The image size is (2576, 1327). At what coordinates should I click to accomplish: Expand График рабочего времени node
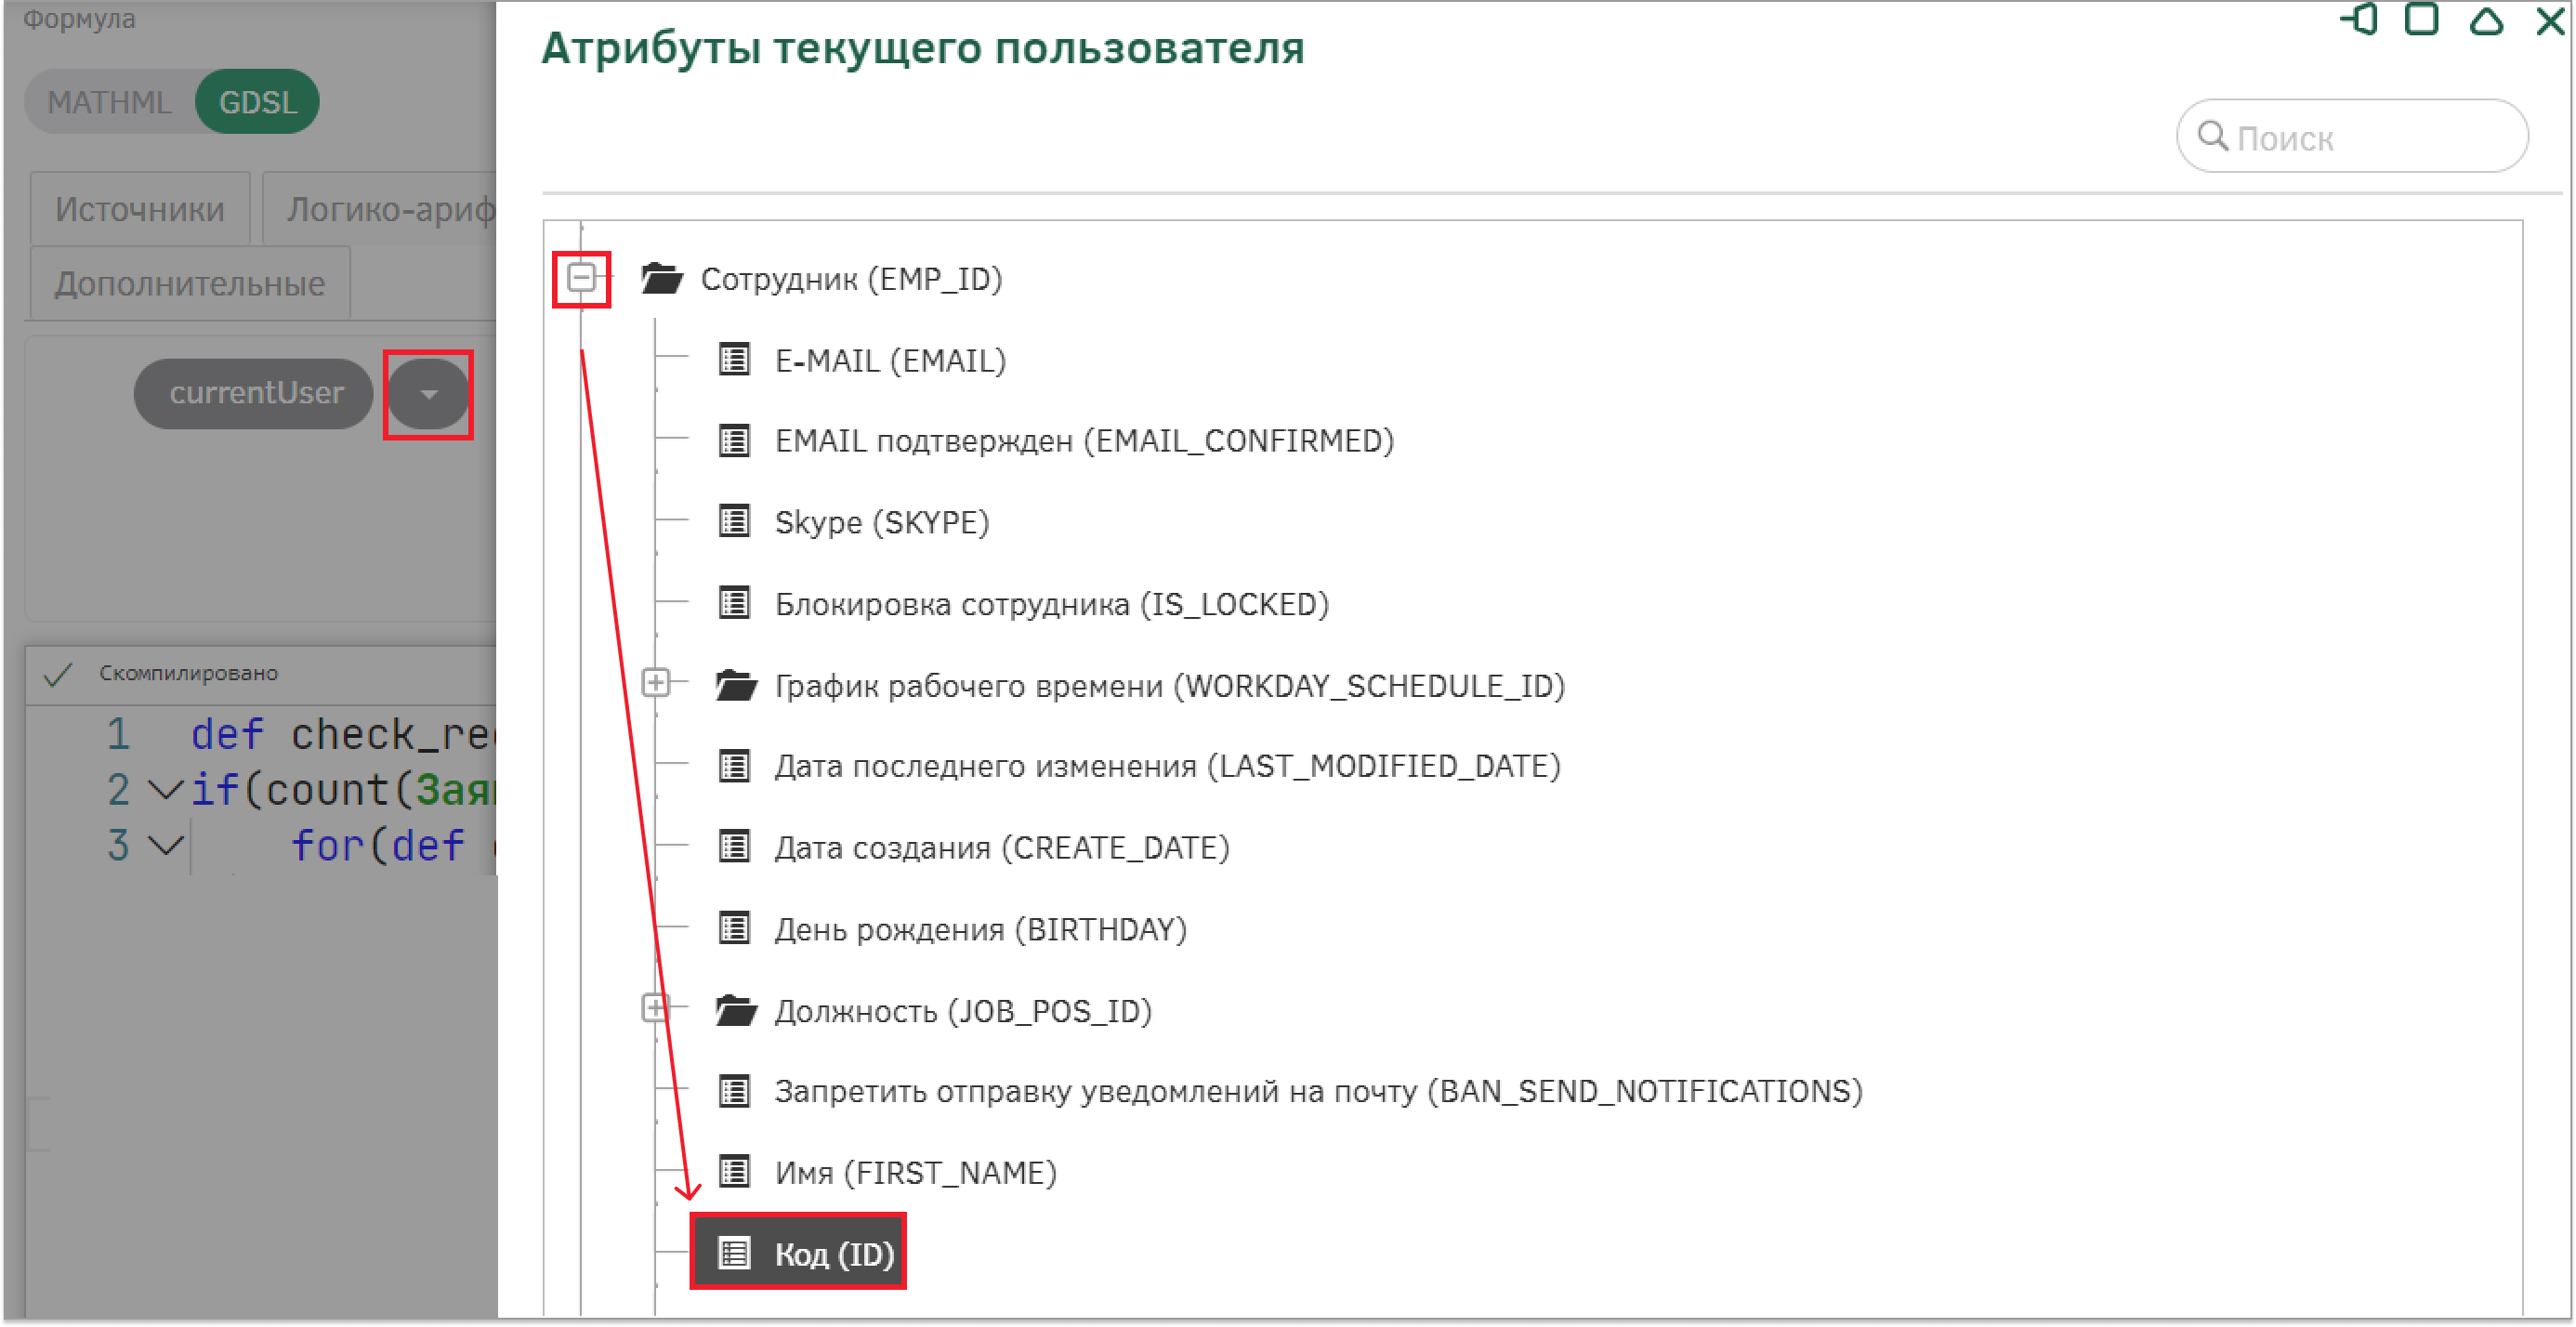(655, 683)
